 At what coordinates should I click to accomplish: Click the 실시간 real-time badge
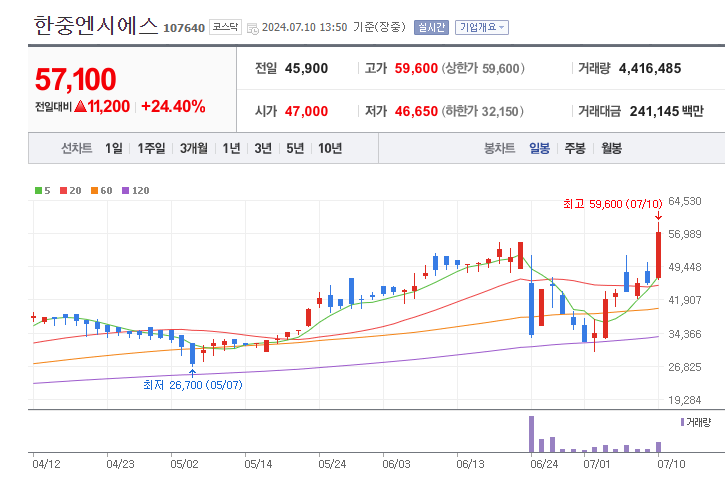click(x=431, y=27)
